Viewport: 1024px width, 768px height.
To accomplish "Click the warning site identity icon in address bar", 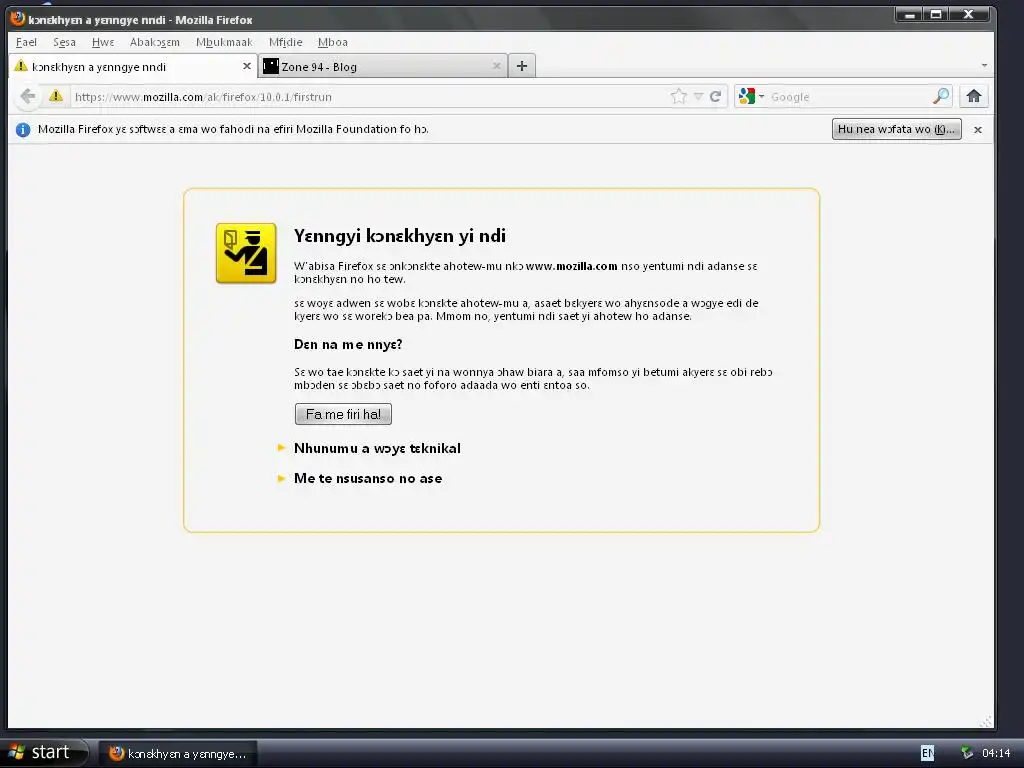I will coord(56,97).
